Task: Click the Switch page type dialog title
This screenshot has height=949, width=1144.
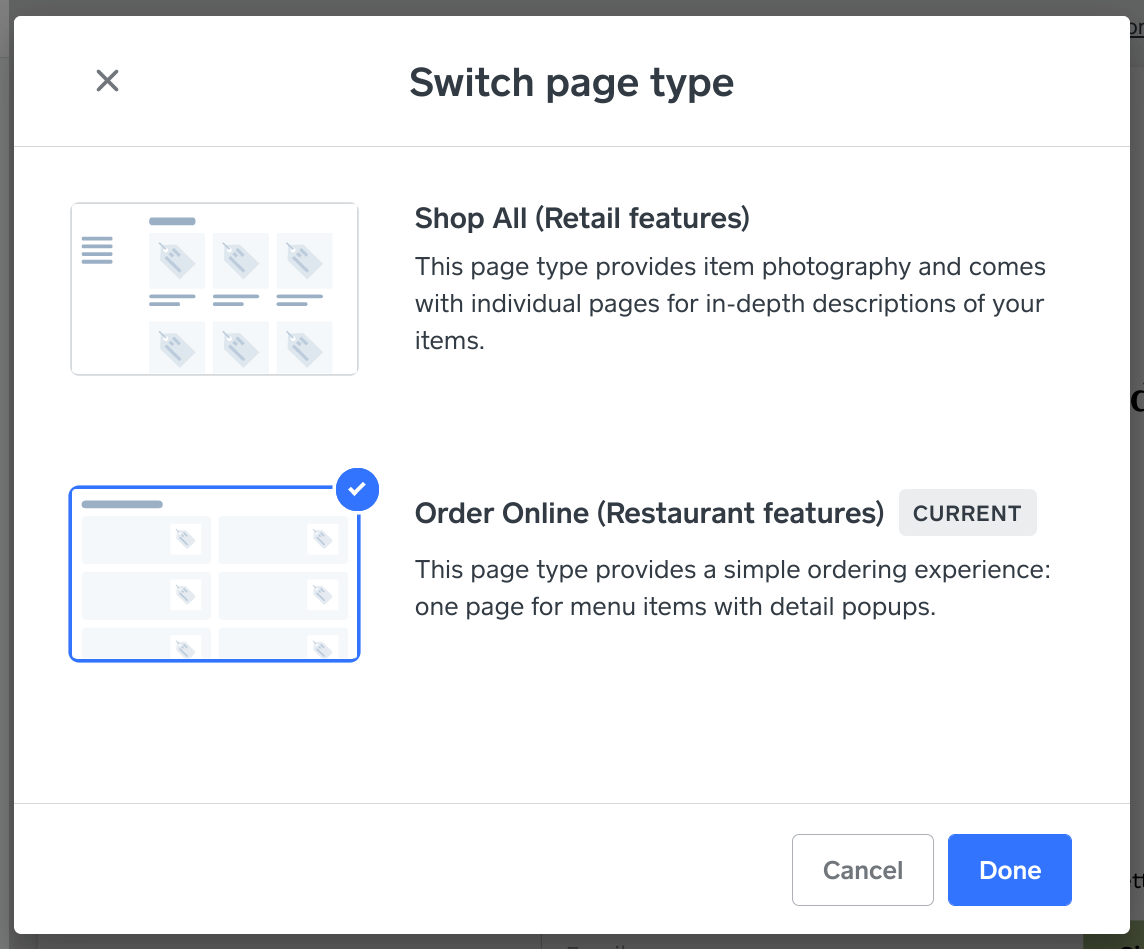Action: (x=571, y=82)
